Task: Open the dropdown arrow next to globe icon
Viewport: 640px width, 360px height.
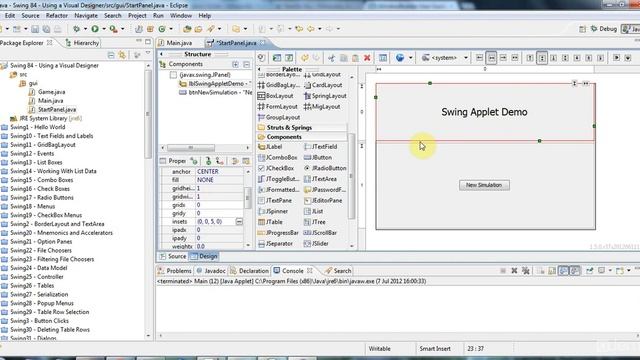Action: 410,58
